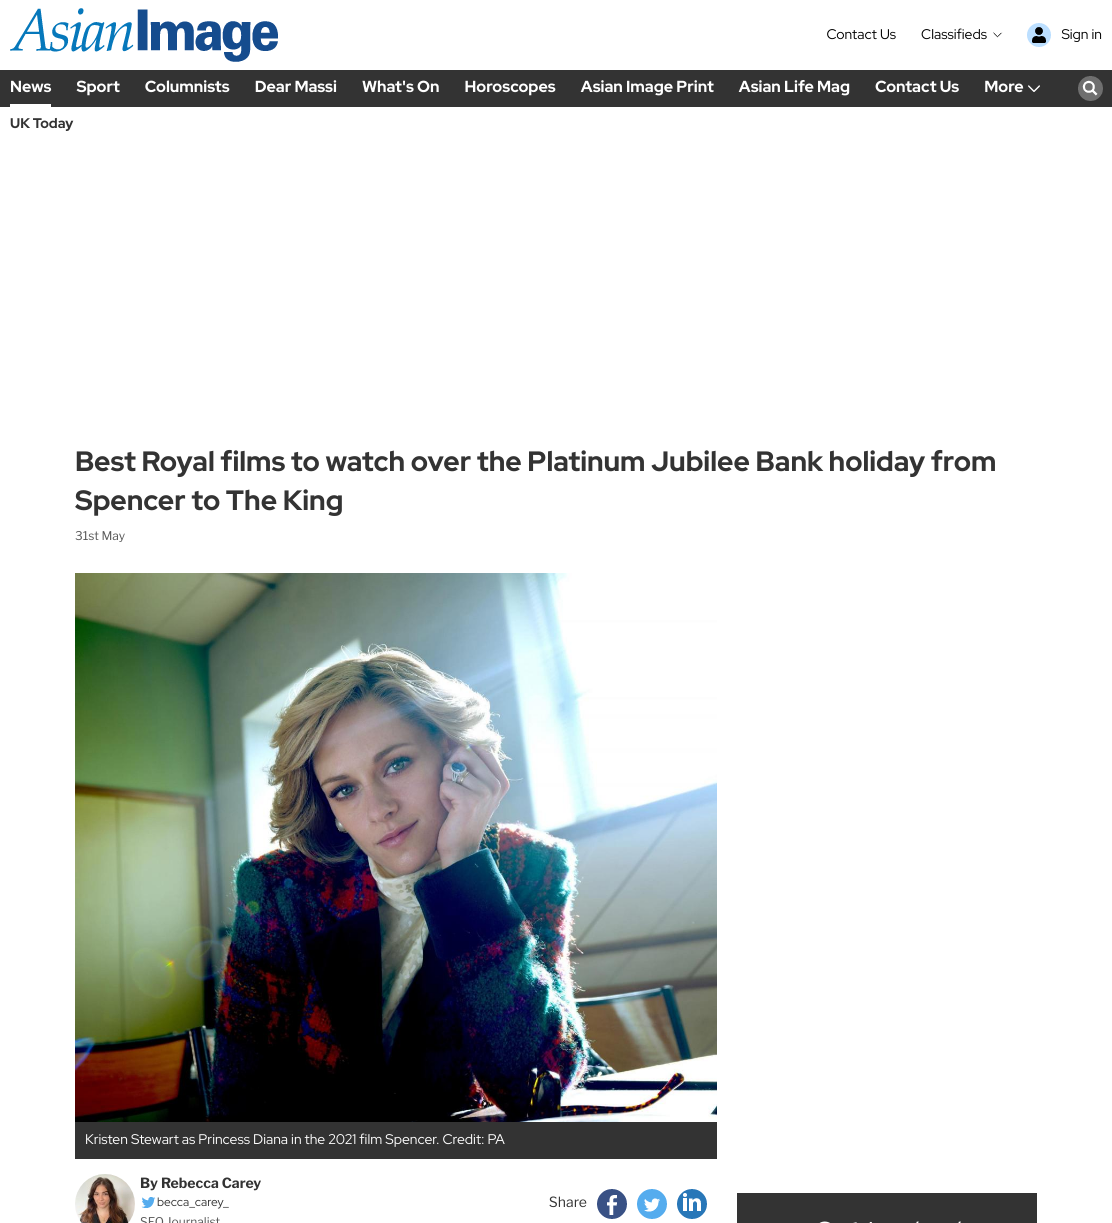Click the search magnifier icon
Image resolution: width=1112 pixels, height=1223 pixels.
pyautogui.click(x=1090, y=88)
